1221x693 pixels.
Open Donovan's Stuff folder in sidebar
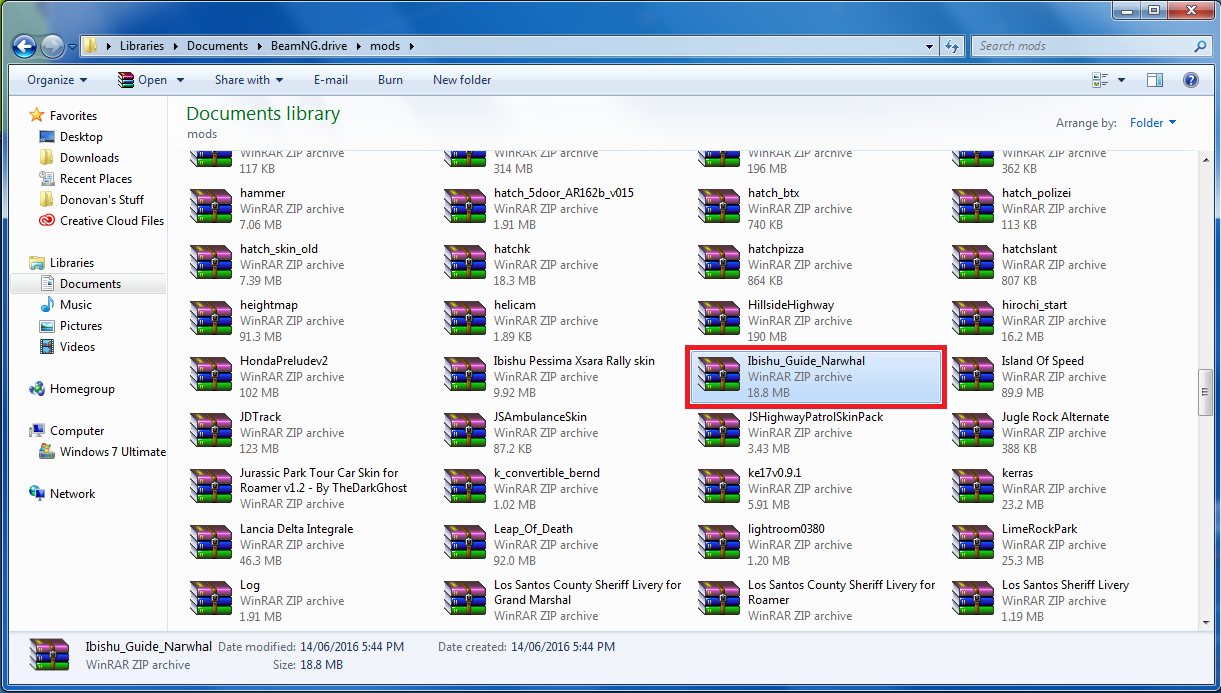coord(102,200)
